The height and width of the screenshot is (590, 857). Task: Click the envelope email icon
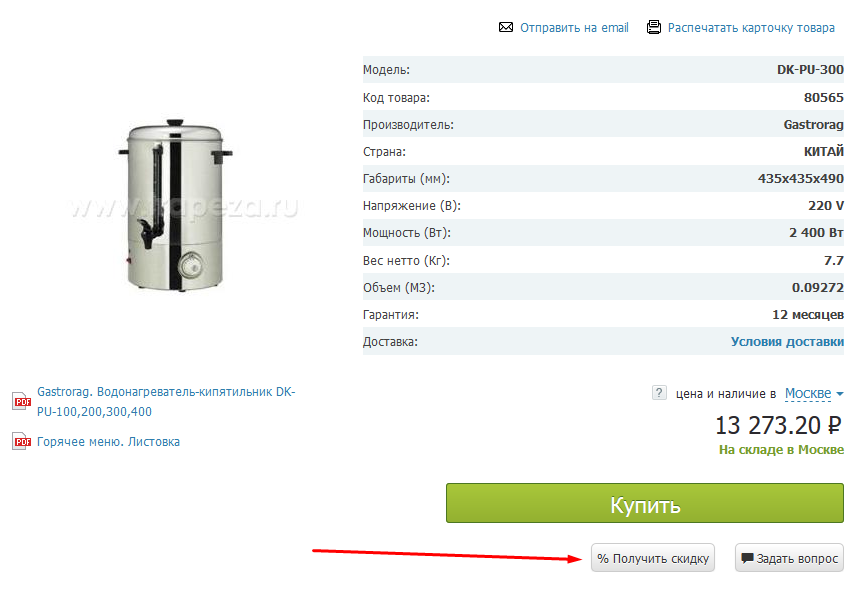point(506,27)
